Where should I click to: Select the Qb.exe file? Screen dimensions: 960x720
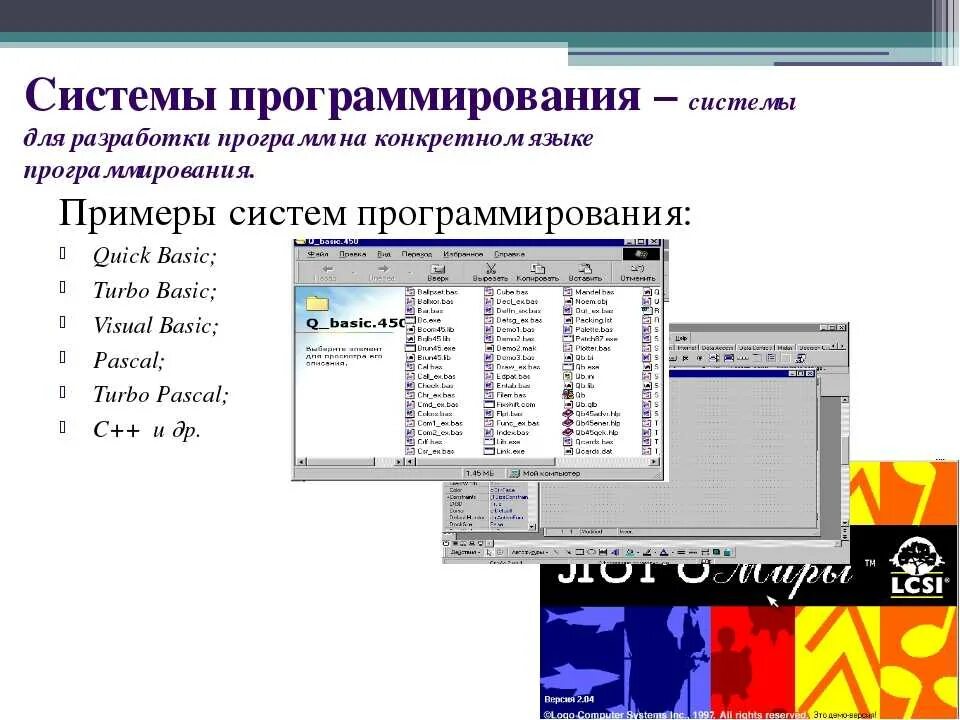pos(581,367)
